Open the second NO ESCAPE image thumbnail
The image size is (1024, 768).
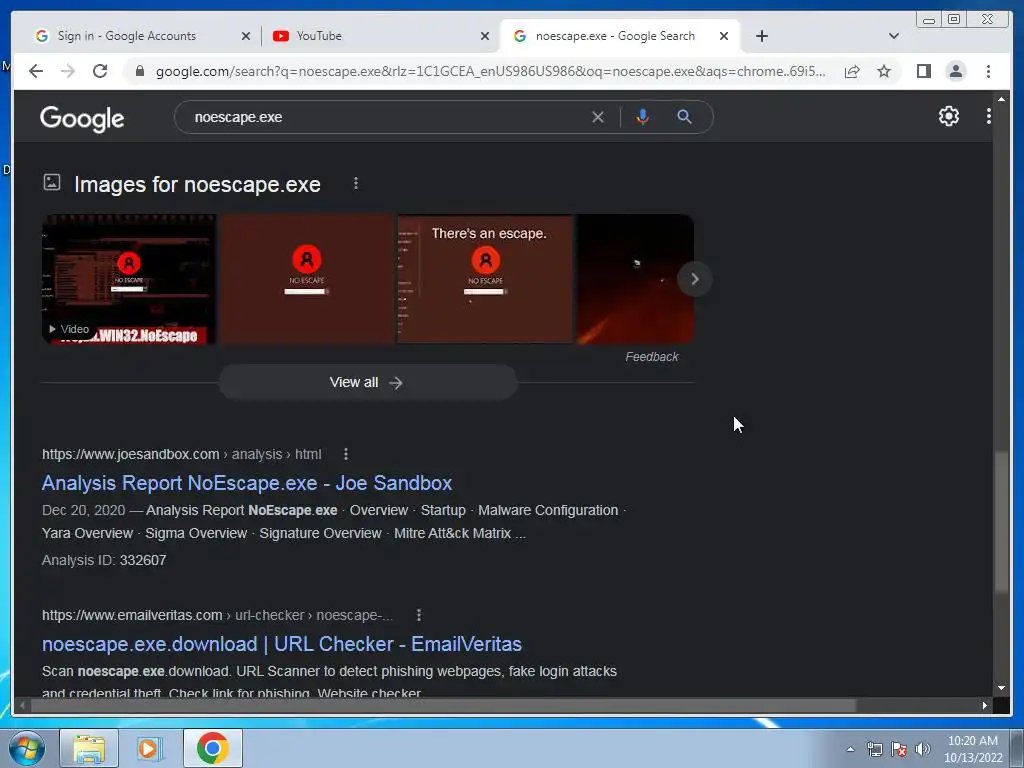pyautogui.click(x=307, y=279)
